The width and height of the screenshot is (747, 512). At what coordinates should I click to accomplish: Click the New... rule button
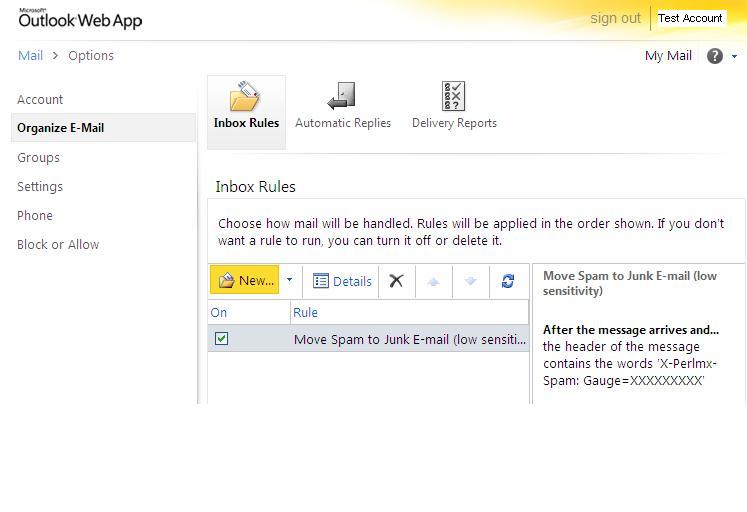tap(246, 280)
